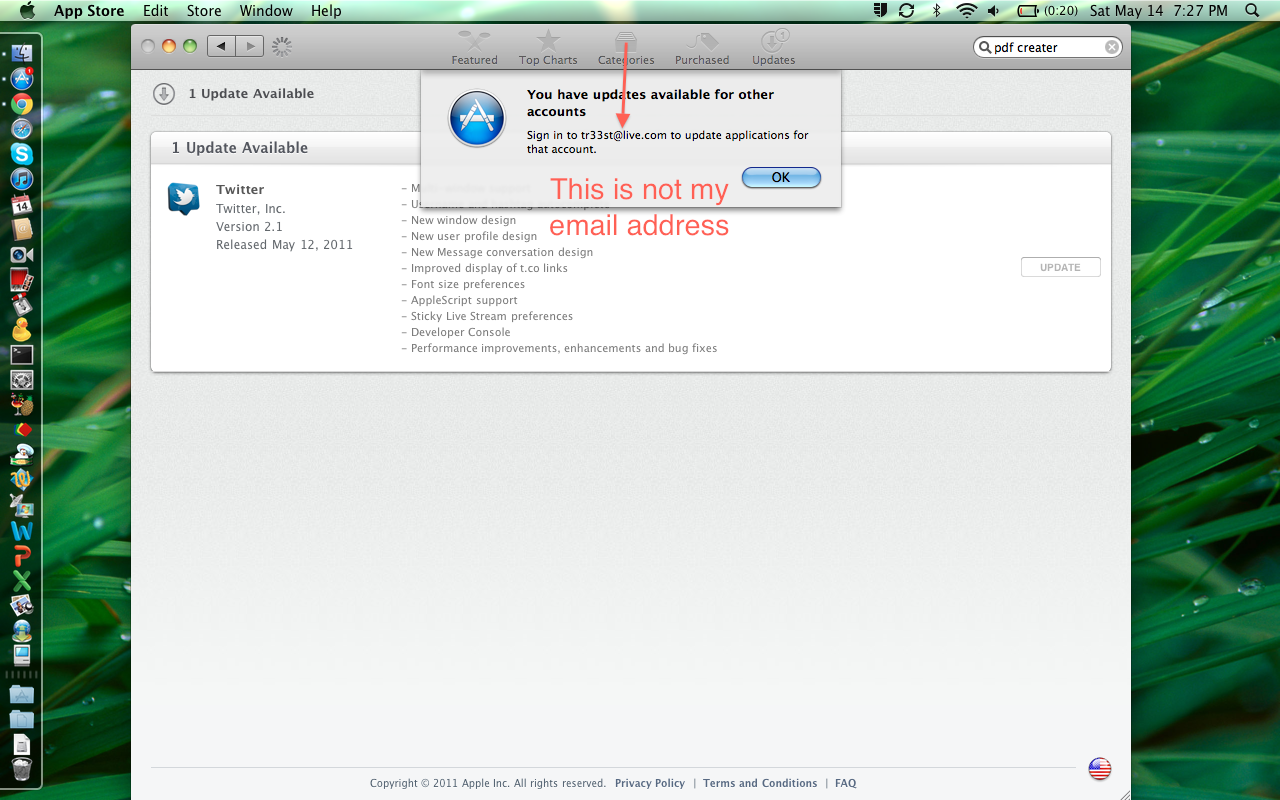Open the Terms and Conditions link

point(760,783)
